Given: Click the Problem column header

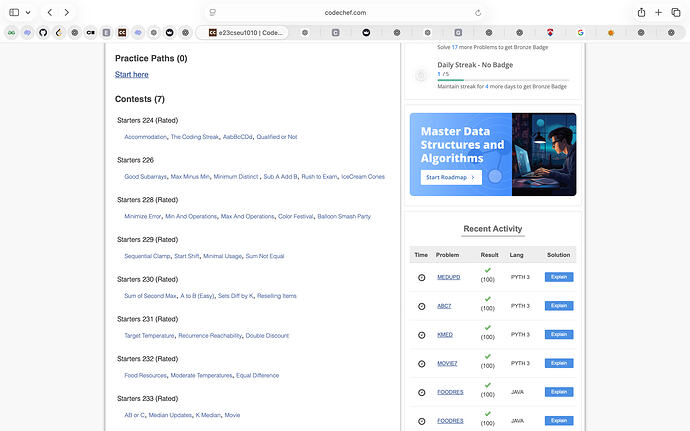Looking at the screenshot, I should [447, 255].
